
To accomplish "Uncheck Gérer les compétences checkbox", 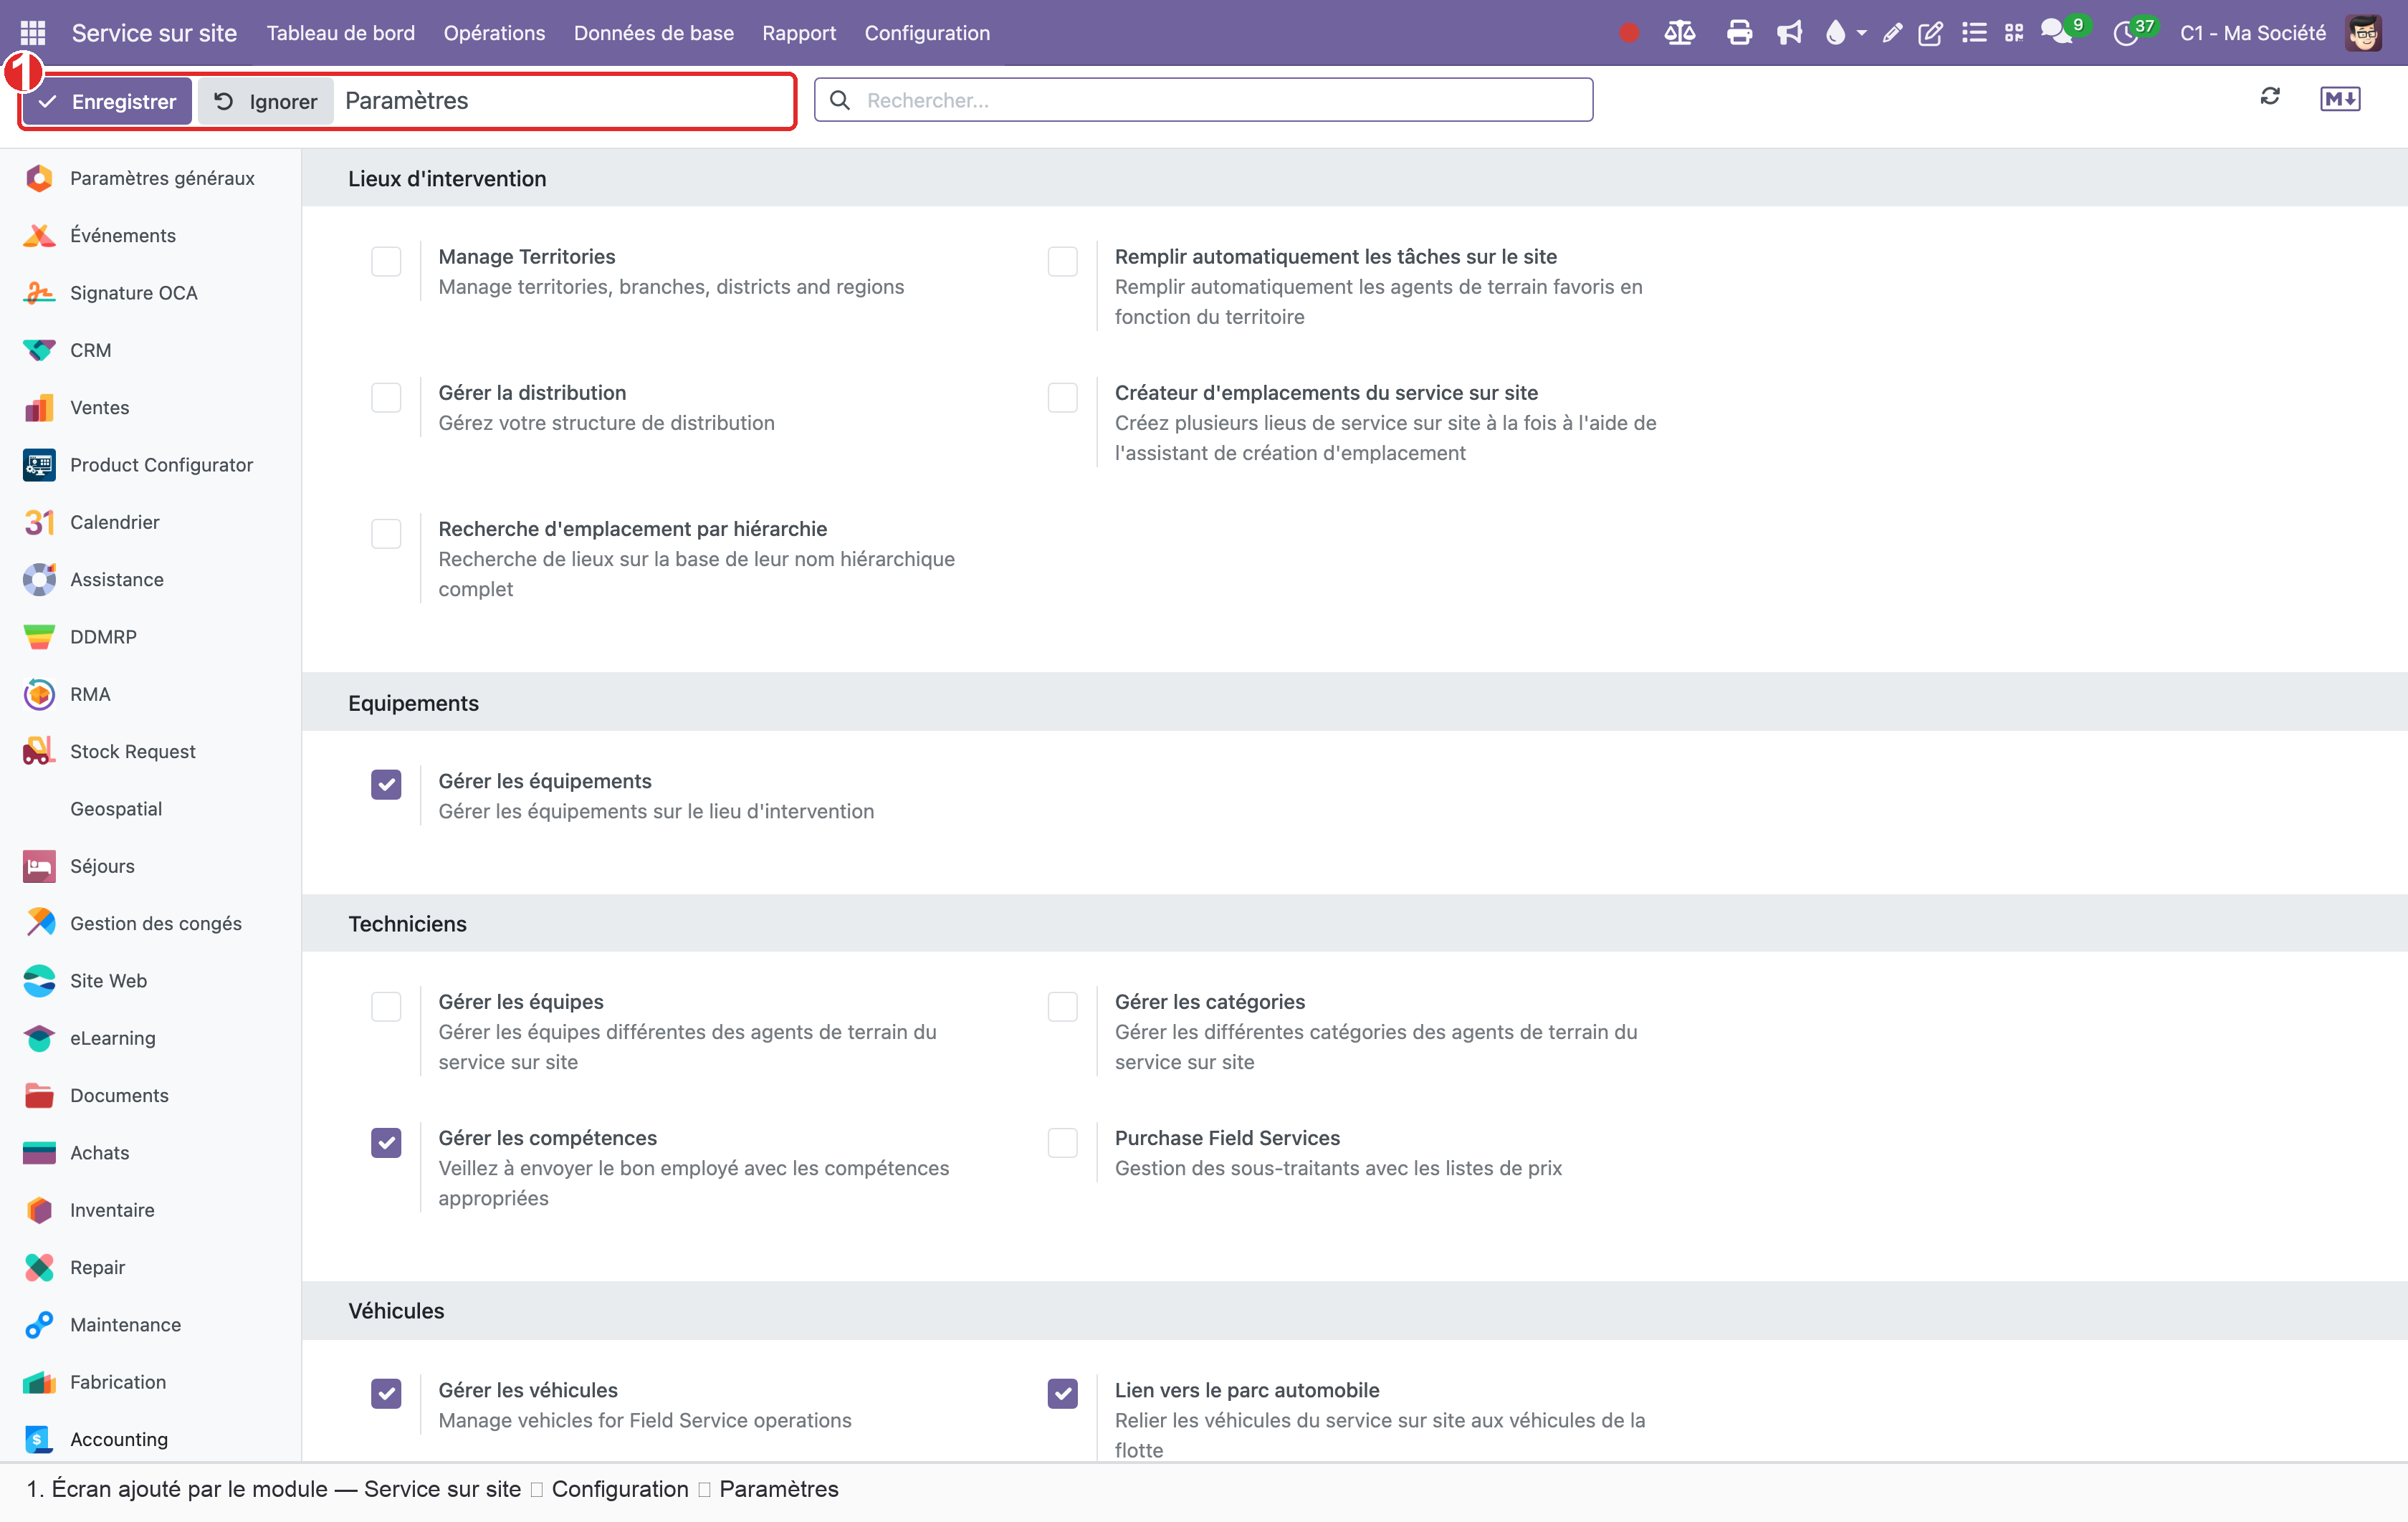I will coord(386,1142).
